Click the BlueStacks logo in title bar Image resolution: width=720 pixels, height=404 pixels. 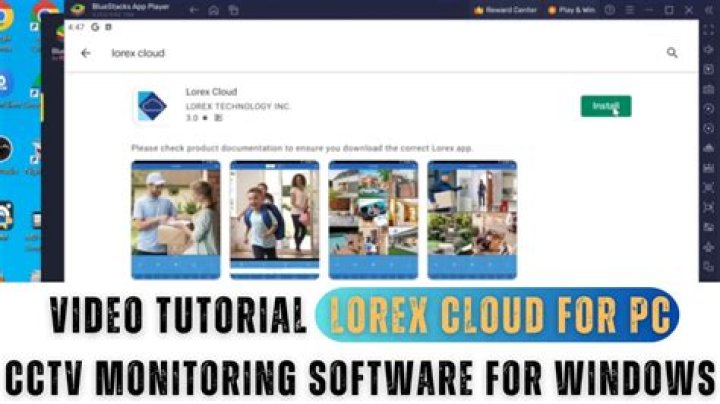coord(77,10)
